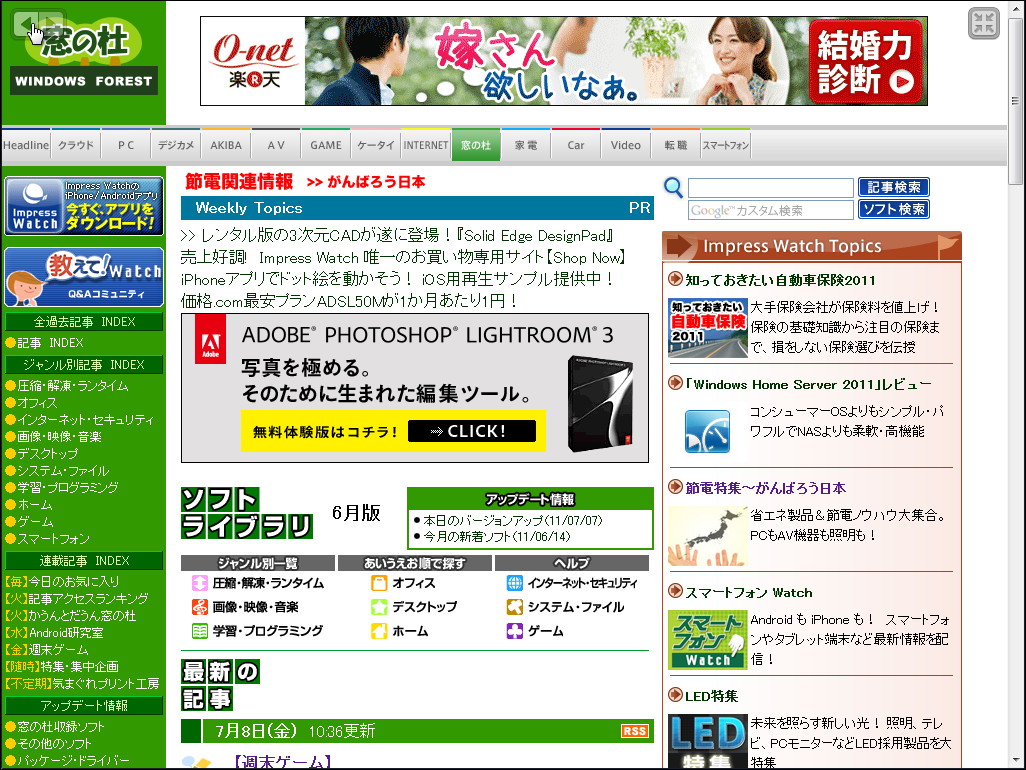This screenshot has height=770, width=1026.
Task: Open the 窓の杜 Windows Forest logo
Action: (84, 58)
